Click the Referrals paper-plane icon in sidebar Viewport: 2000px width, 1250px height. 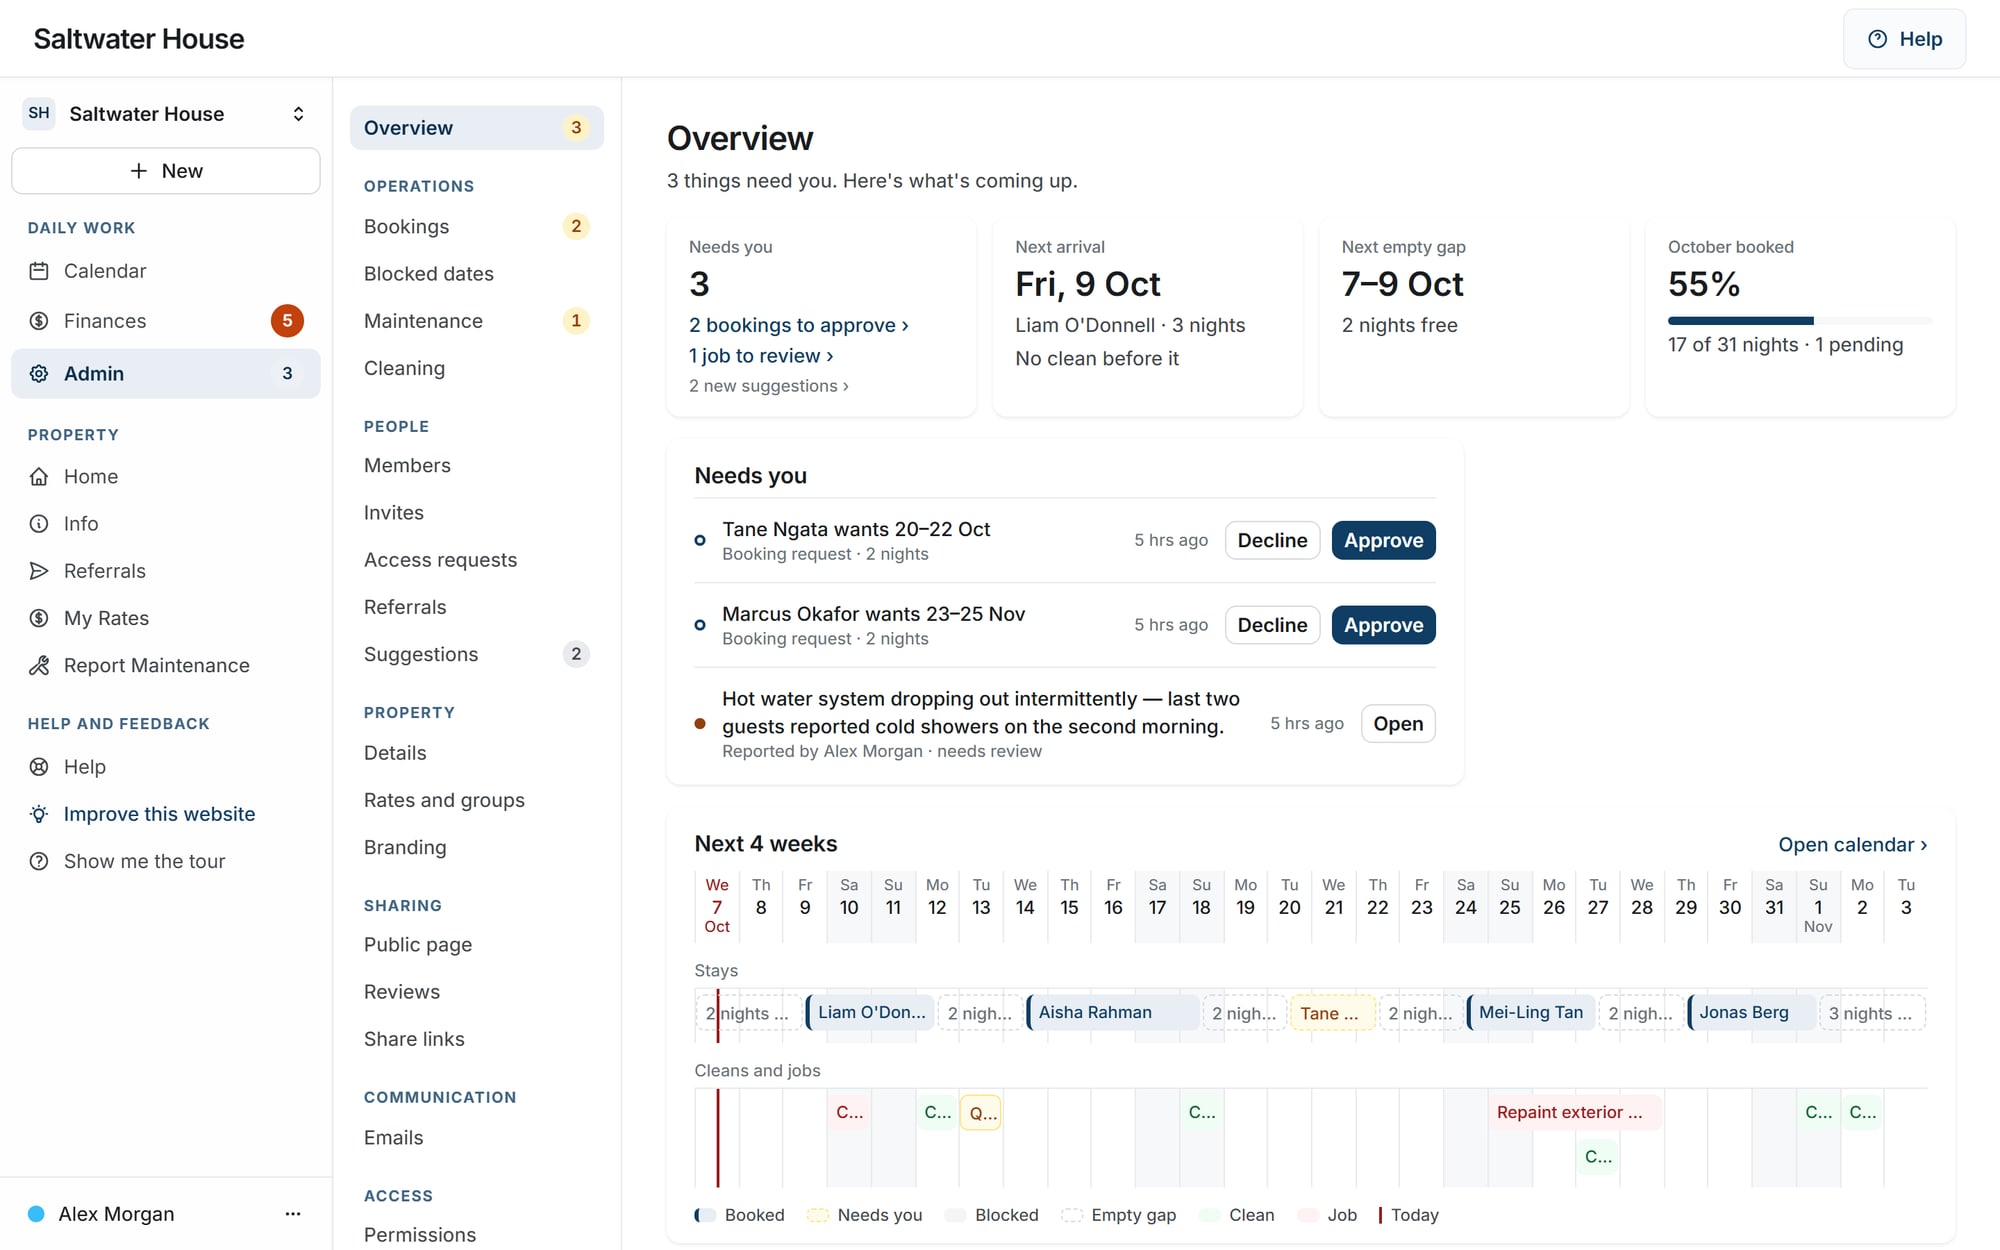39,571
